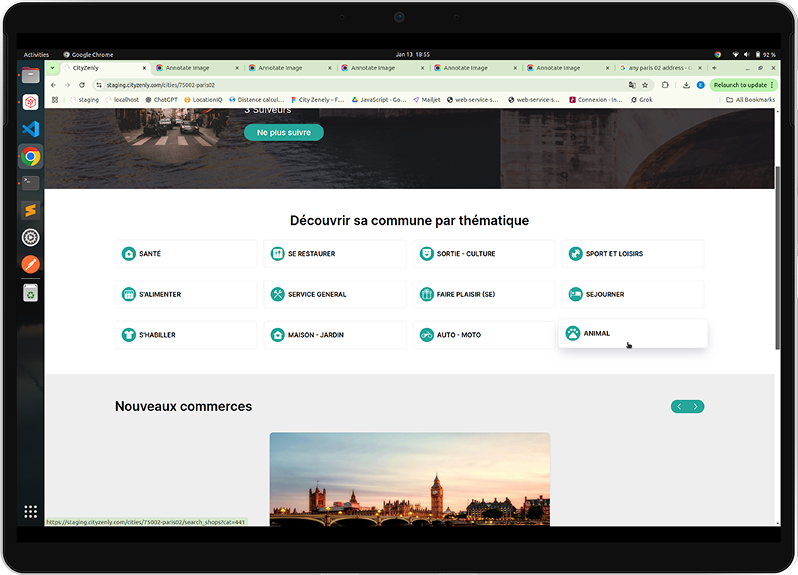Focus the address bar URL field

356,85
